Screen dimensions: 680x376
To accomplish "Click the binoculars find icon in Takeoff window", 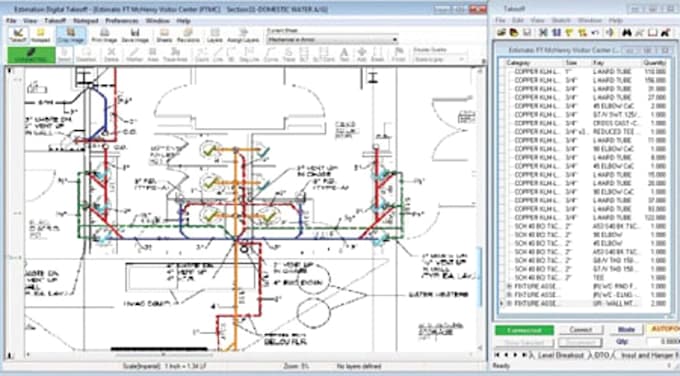I will click(x=626, y=32).
